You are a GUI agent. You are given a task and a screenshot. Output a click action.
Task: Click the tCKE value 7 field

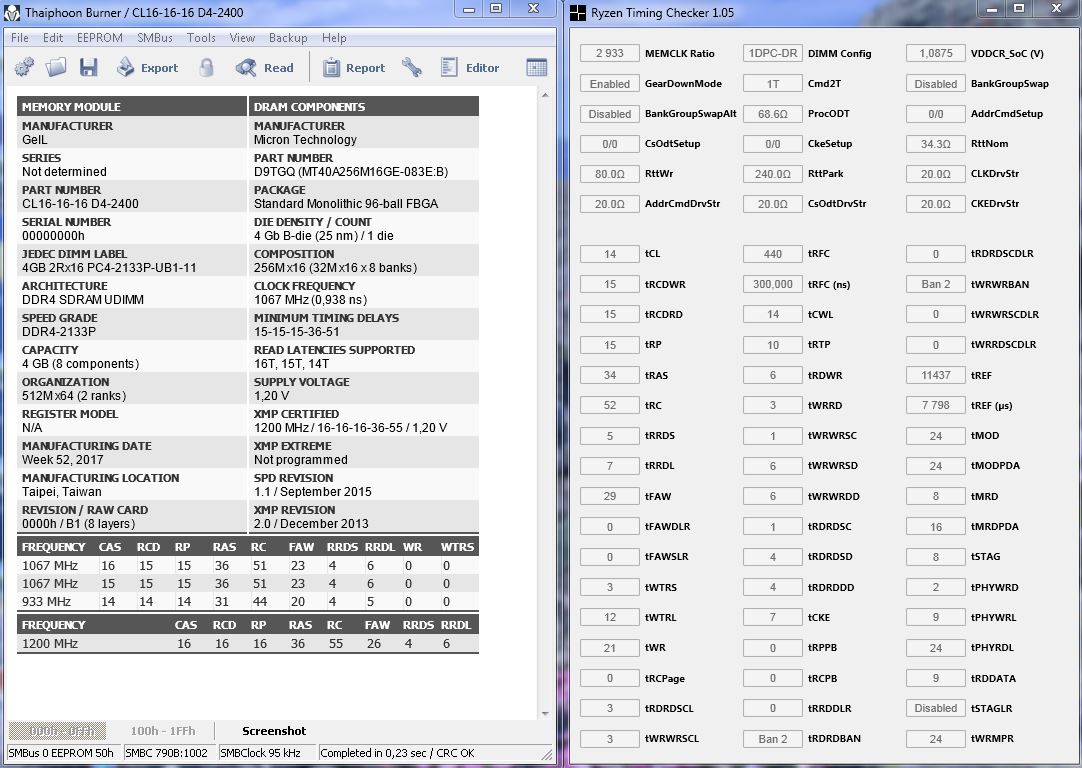click(x=772, y=618)
